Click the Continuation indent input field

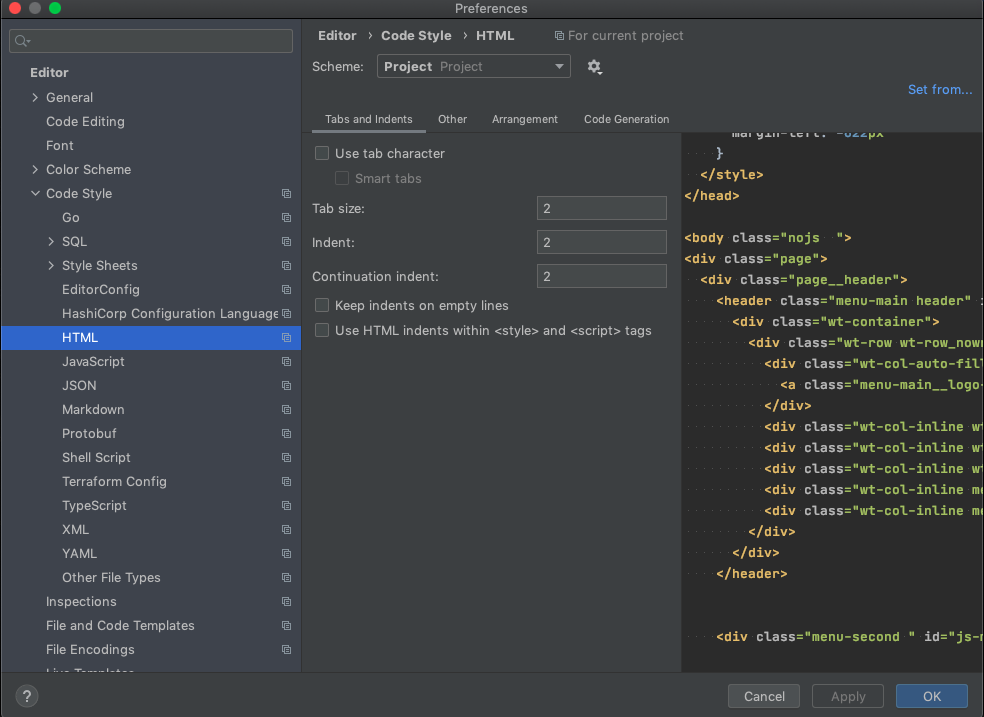601,276
